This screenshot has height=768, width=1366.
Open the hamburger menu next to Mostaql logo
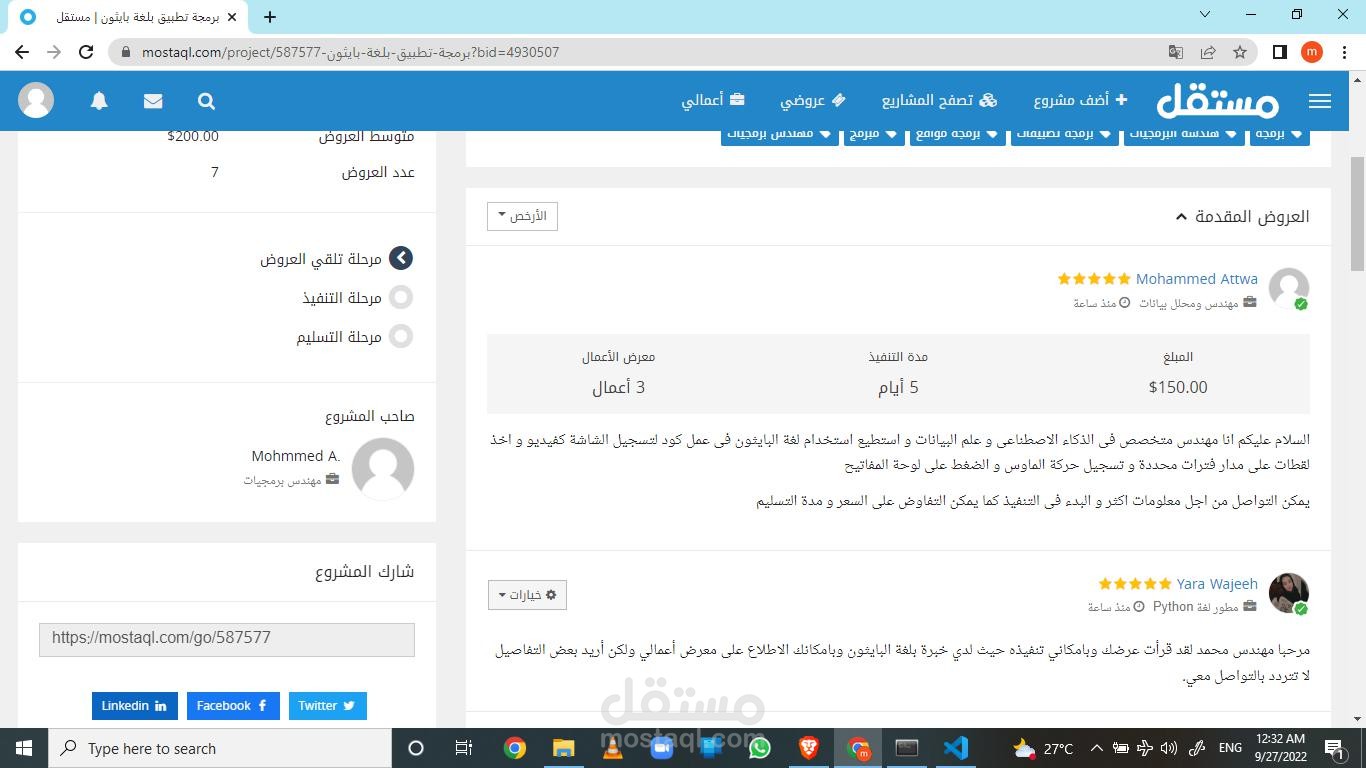pyautogui.click(x=1320, y=101)
